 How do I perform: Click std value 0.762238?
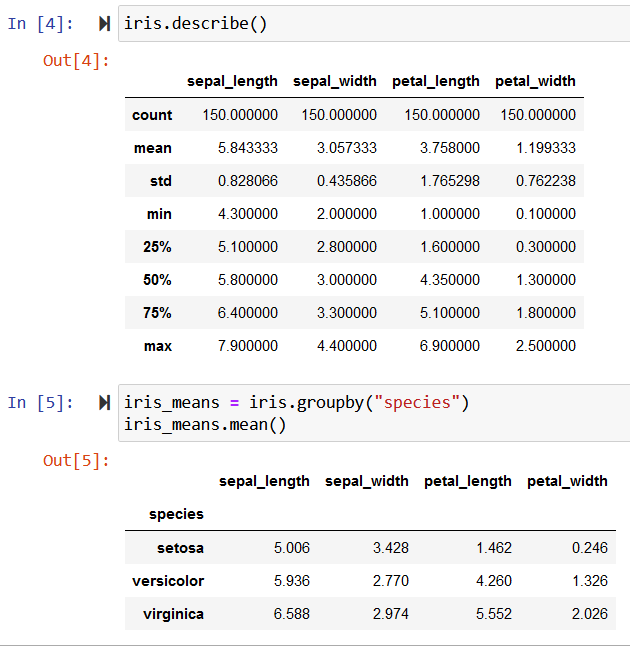[x=546, y=181]
